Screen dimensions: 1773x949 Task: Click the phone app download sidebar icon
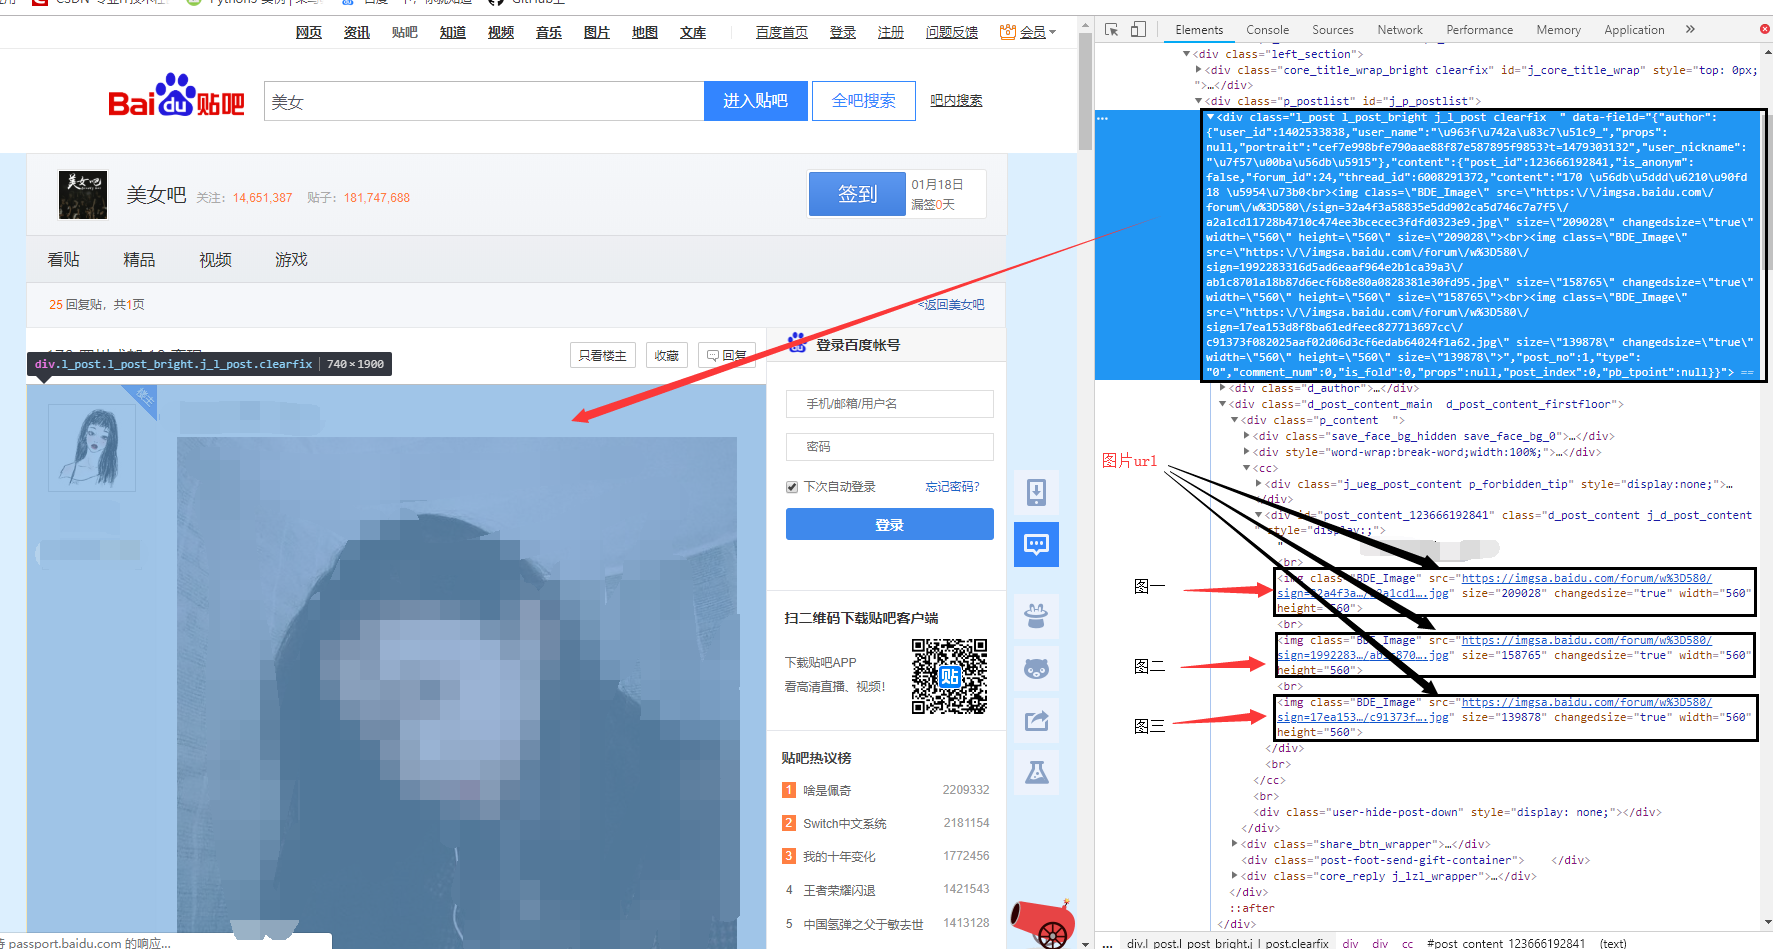point(1036,493)
